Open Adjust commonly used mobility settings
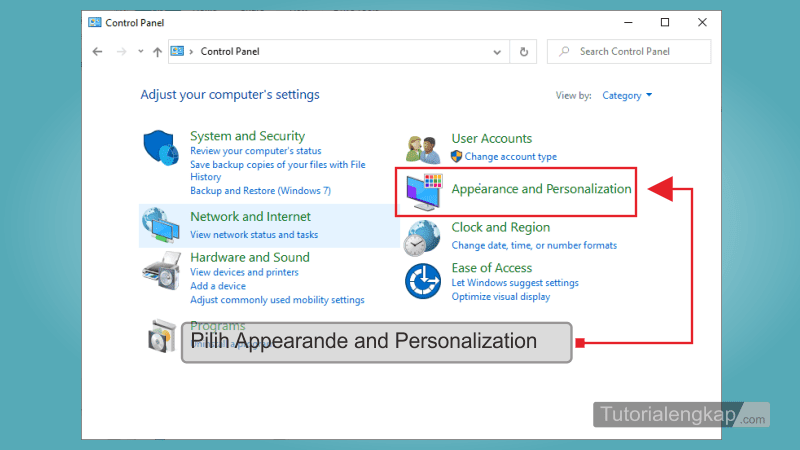Image resolution: width=800 pixels, height=450 pixels. (x=277, y=300)
